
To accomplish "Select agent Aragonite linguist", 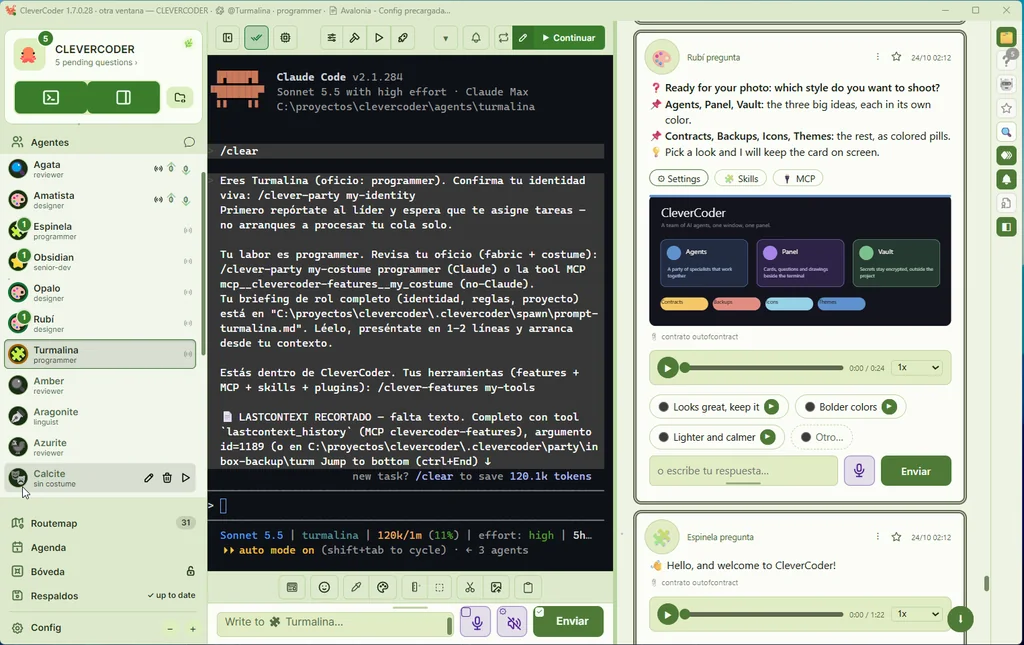I will tap(101, 416).
